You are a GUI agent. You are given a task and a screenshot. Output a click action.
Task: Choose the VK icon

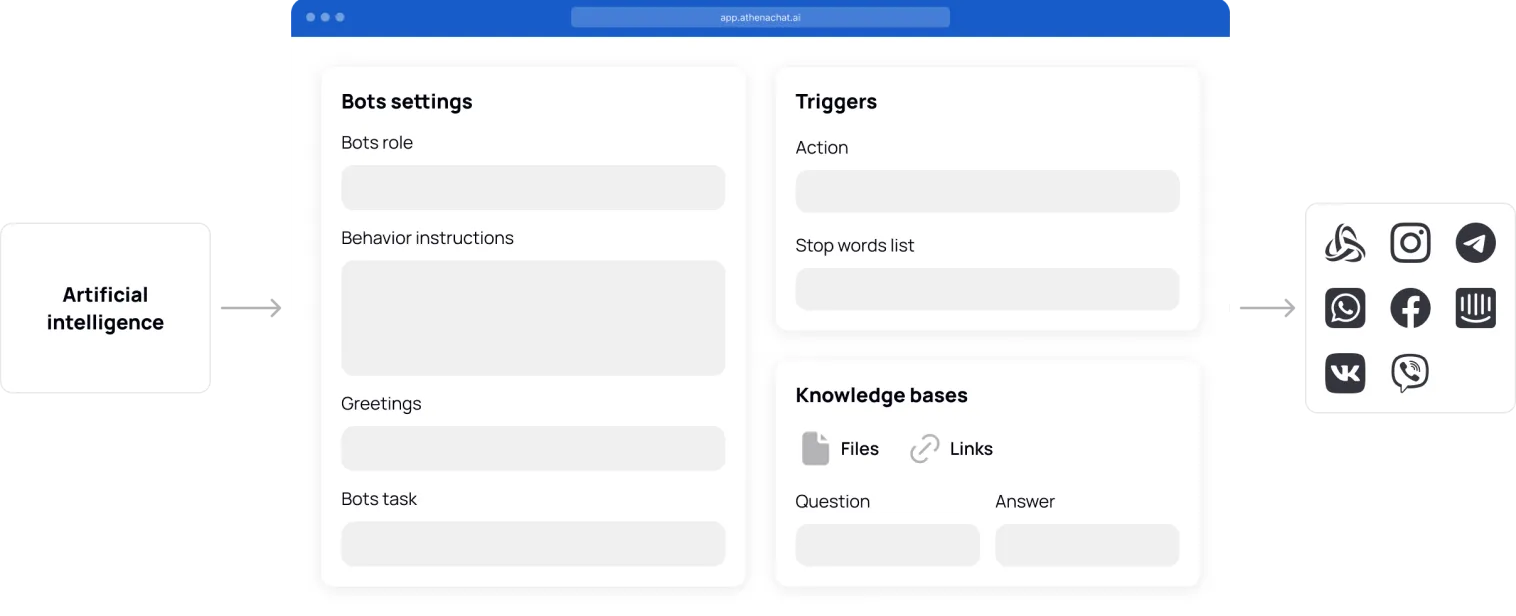pyautogui.click(x=1345, y=373)
